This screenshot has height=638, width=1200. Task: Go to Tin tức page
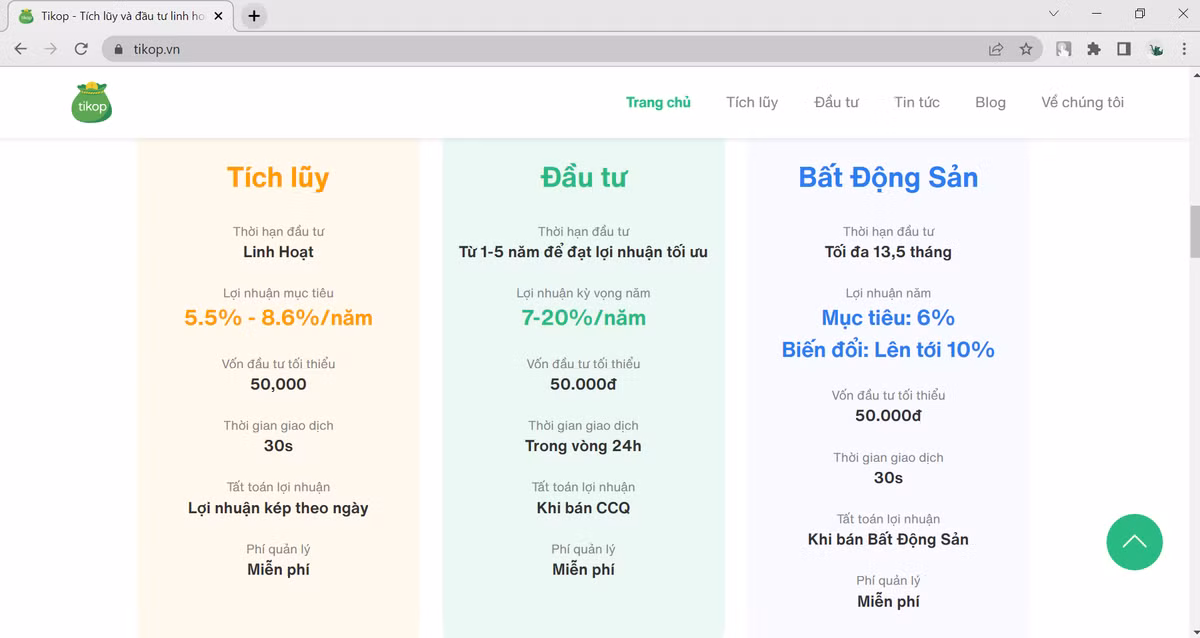pos(916,102)
